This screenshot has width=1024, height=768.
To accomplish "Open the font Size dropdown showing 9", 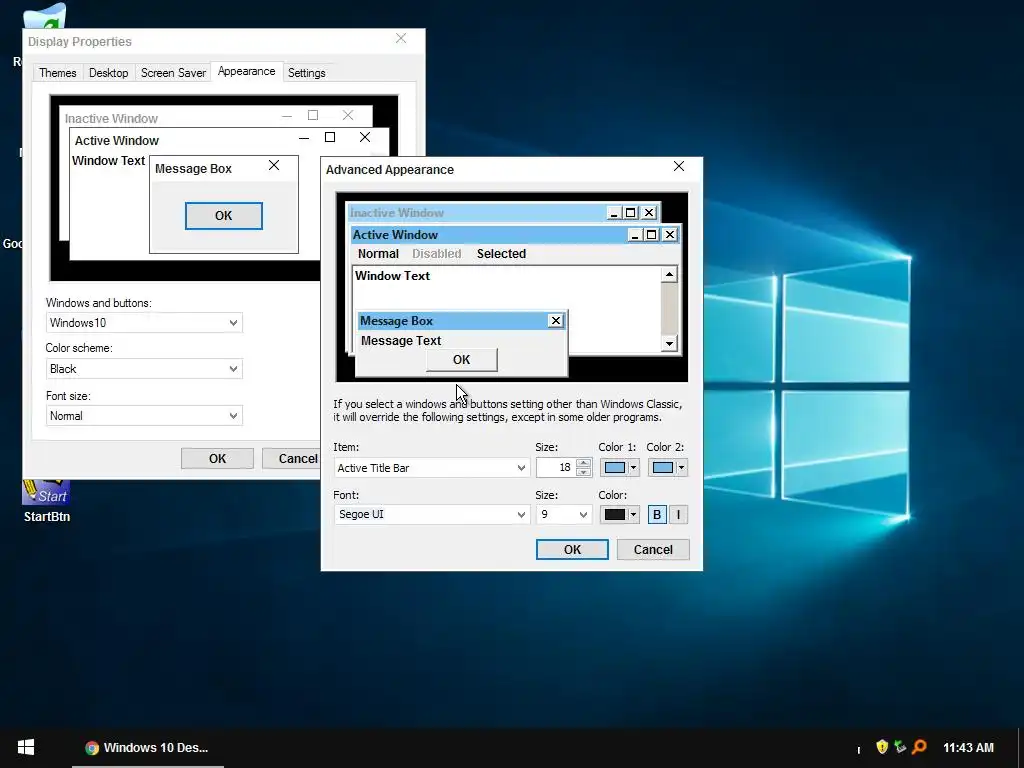I will pyautogui.click(x=564, y=515).
